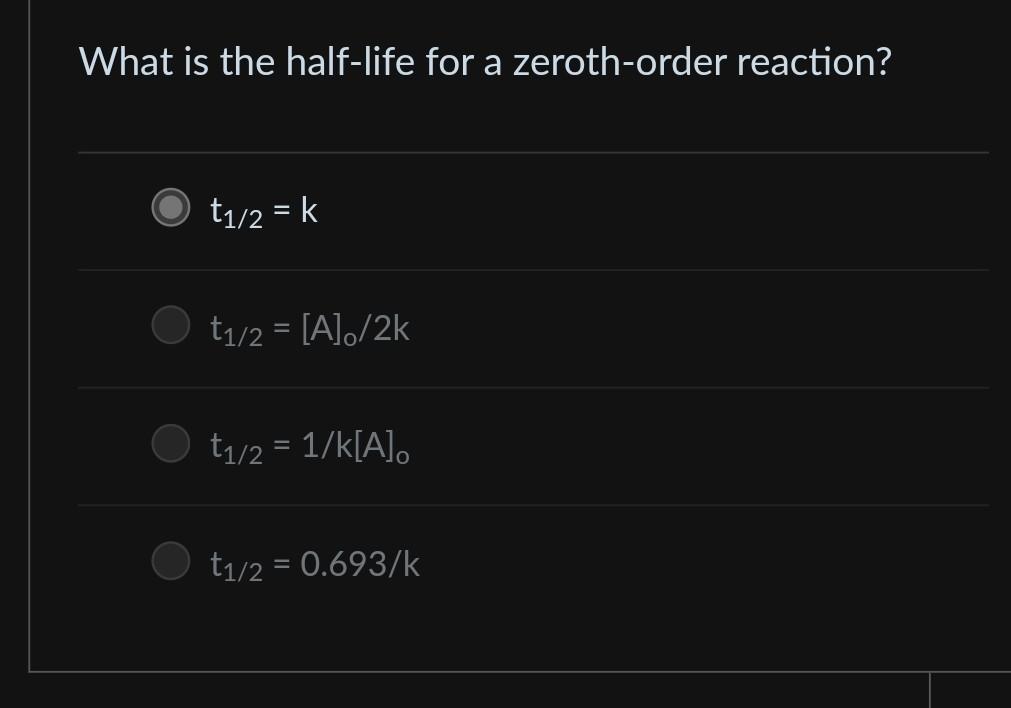Click the answer text t1/2 = 0.693/k
This screenshot has width=1011, height=708.
(314, 563)
